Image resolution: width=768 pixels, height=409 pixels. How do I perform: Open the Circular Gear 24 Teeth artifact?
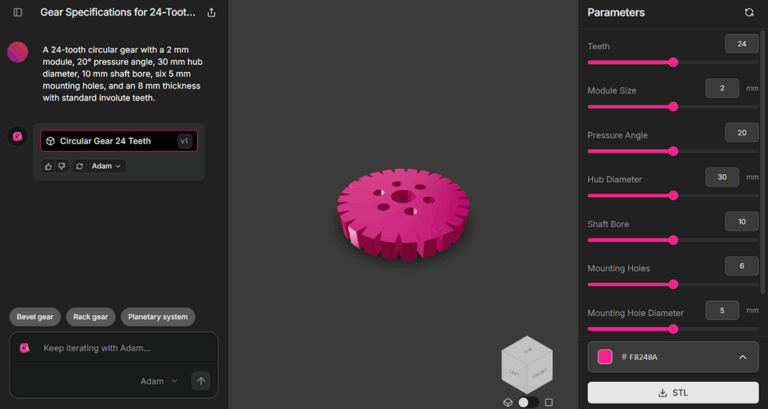point(118,141)
